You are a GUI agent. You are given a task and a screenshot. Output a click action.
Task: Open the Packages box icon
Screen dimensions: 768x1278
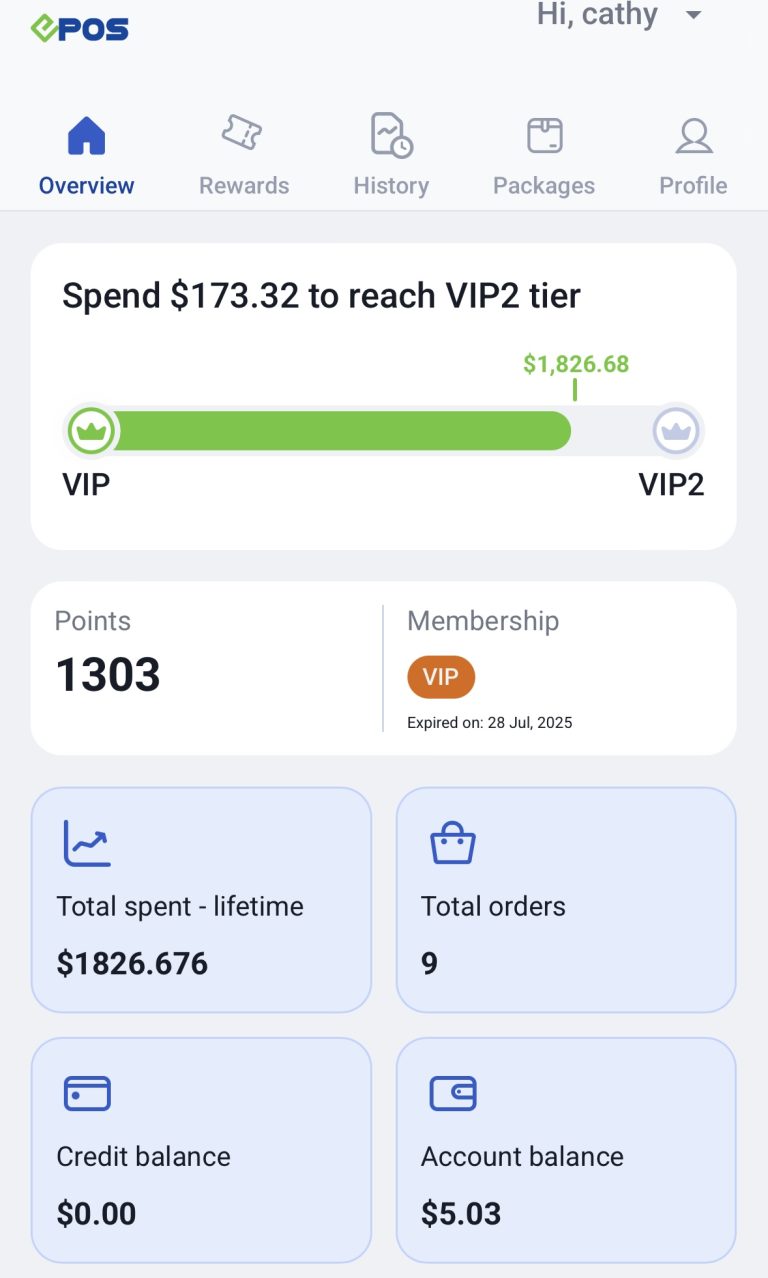544,136
